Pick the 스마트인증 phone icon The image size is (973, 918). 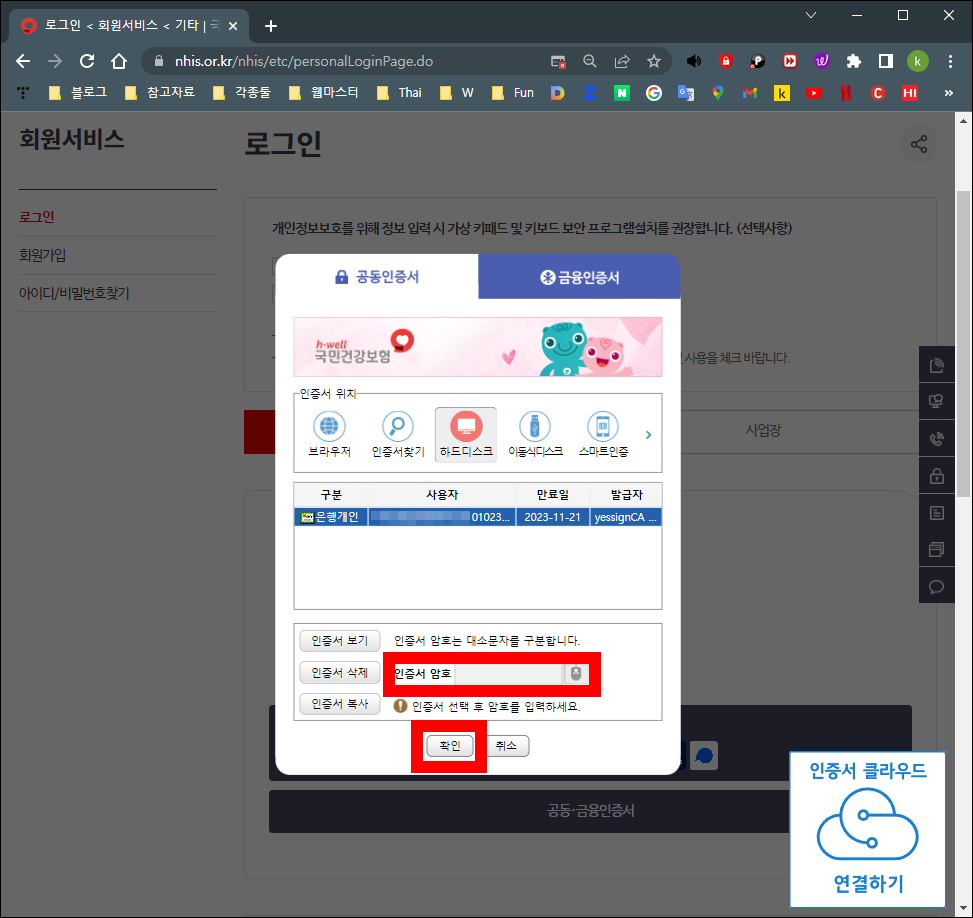tap(602, 426)
